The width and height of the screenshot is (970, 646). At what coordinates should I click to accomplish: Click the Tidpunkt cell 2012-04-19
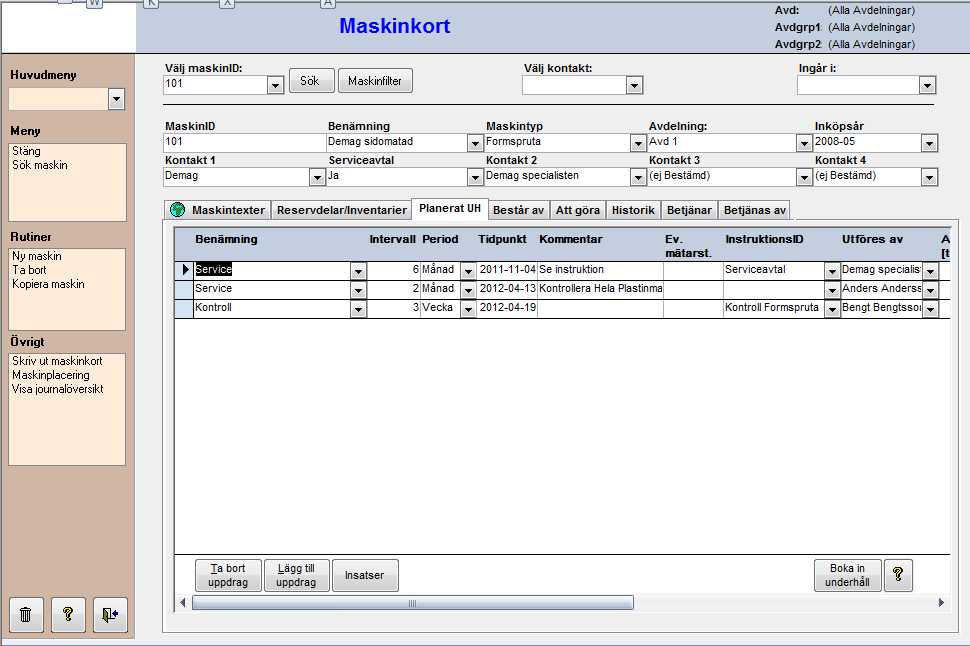click(x=507, y=308)
